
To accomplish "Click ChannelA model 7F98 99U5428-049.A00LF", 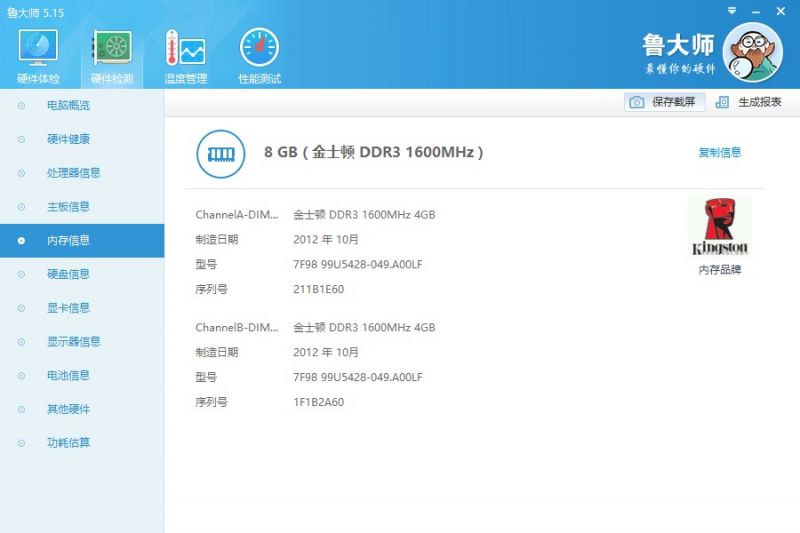I will tap(358, 264).
